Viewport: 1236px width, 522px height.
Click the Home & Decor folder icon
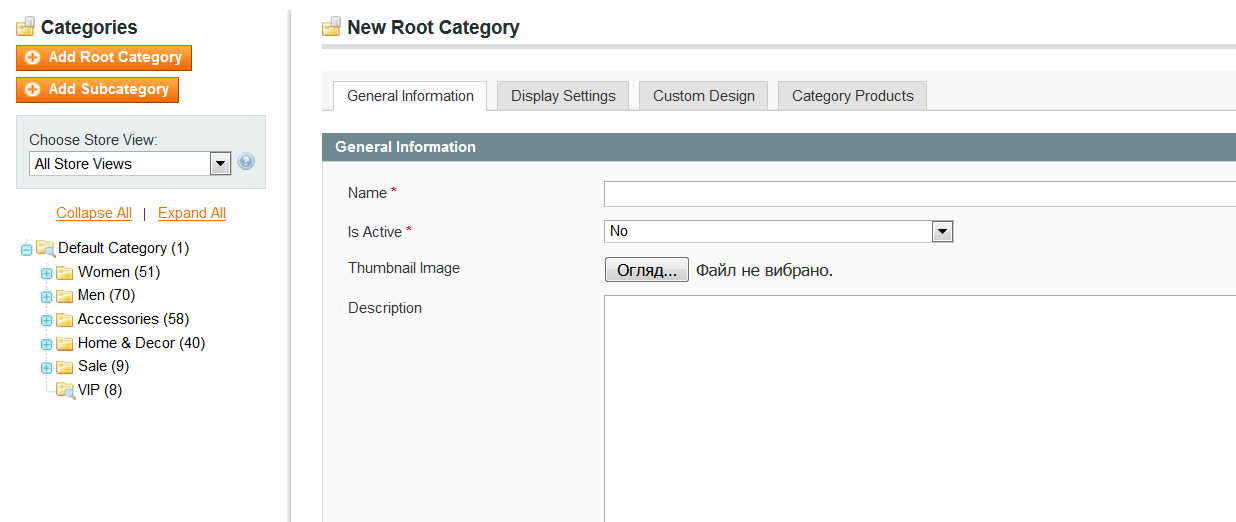tap(65, 343)
